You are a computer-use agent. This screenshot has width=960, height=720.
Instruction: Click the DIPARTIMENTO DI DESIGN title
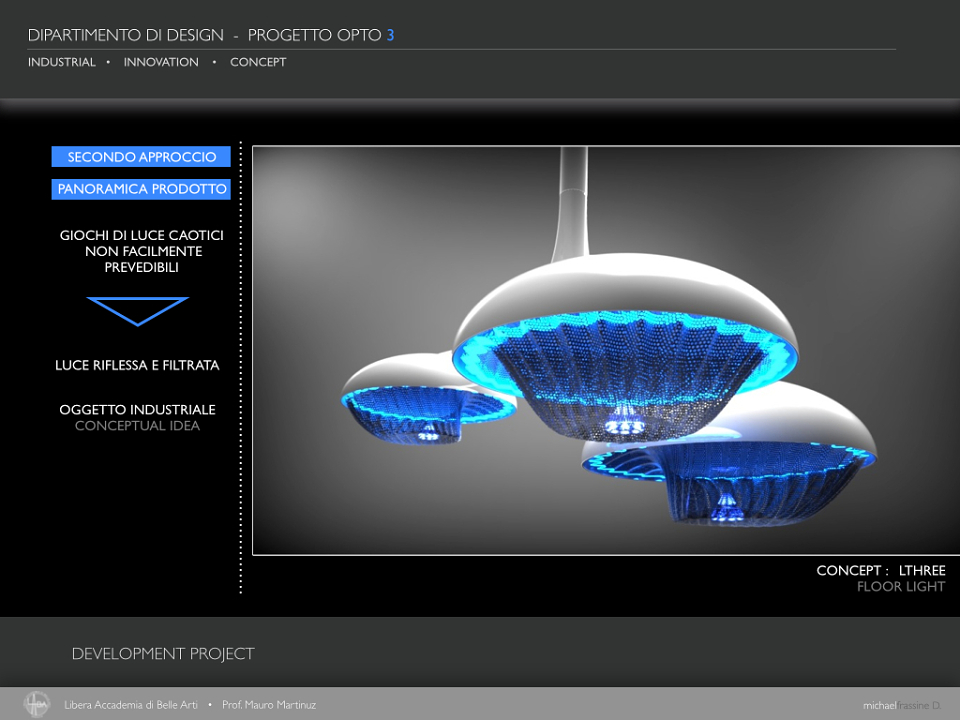(126, 35)
